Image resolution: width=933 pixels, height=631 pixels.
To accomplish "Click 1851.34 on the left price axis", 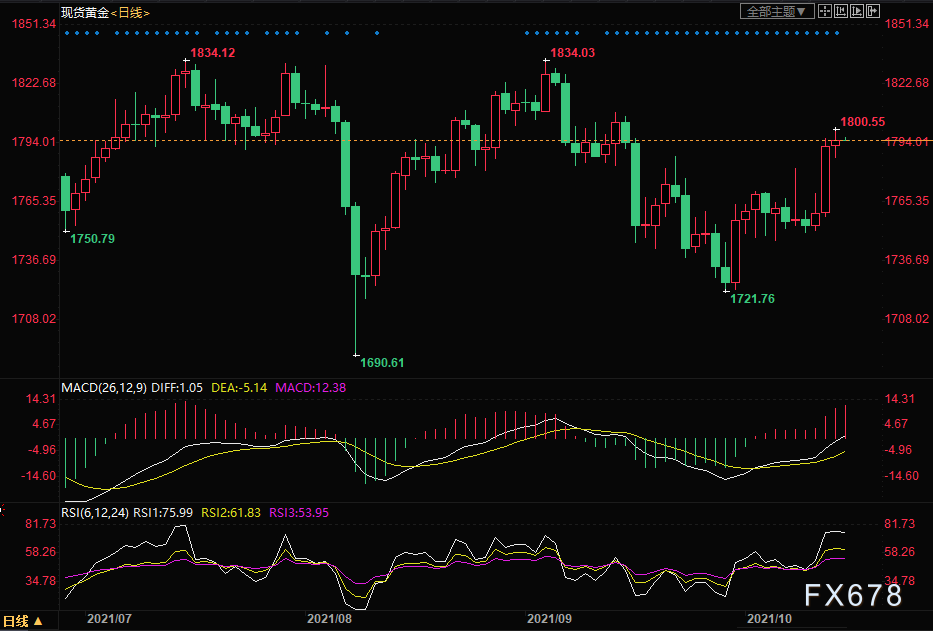I will [34, 24].
